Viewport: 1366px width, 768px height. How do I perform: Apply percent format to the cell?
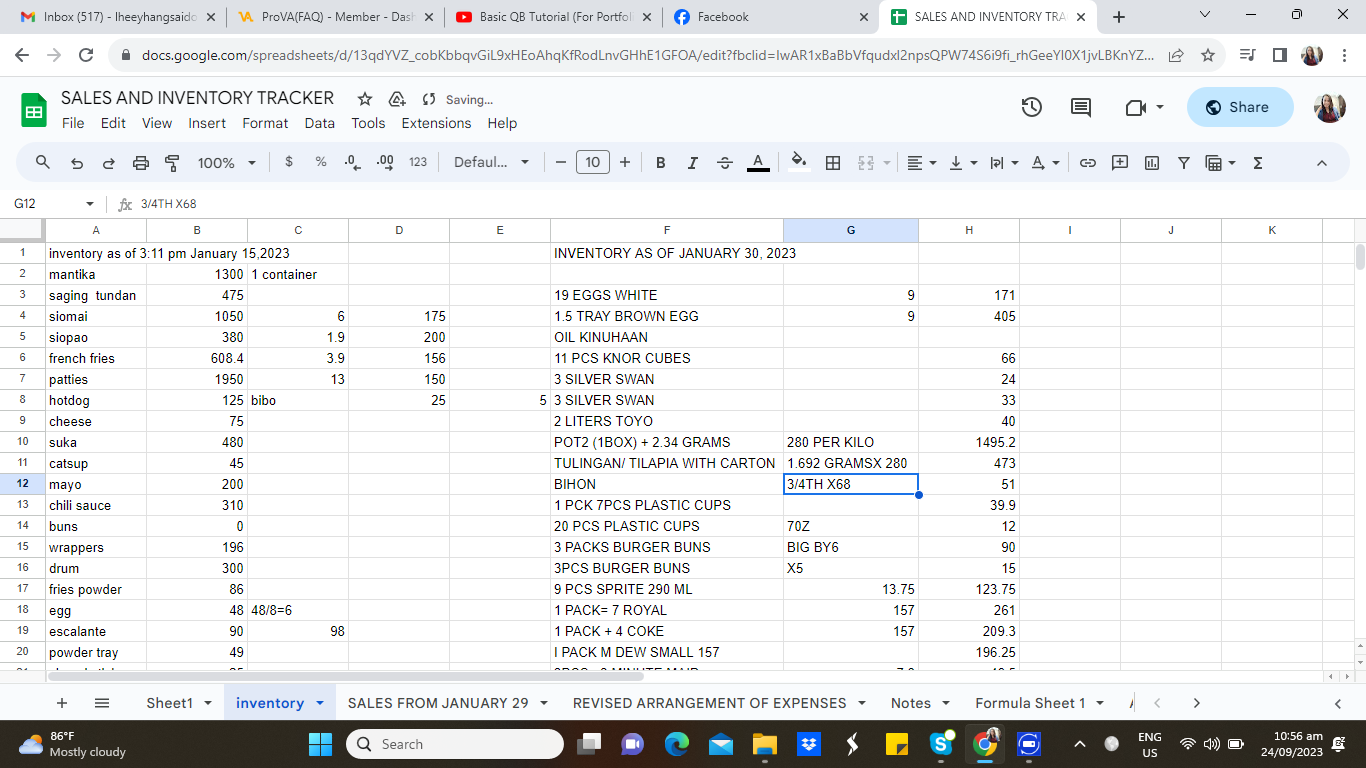pyautogui.click(x=321, y=162)
